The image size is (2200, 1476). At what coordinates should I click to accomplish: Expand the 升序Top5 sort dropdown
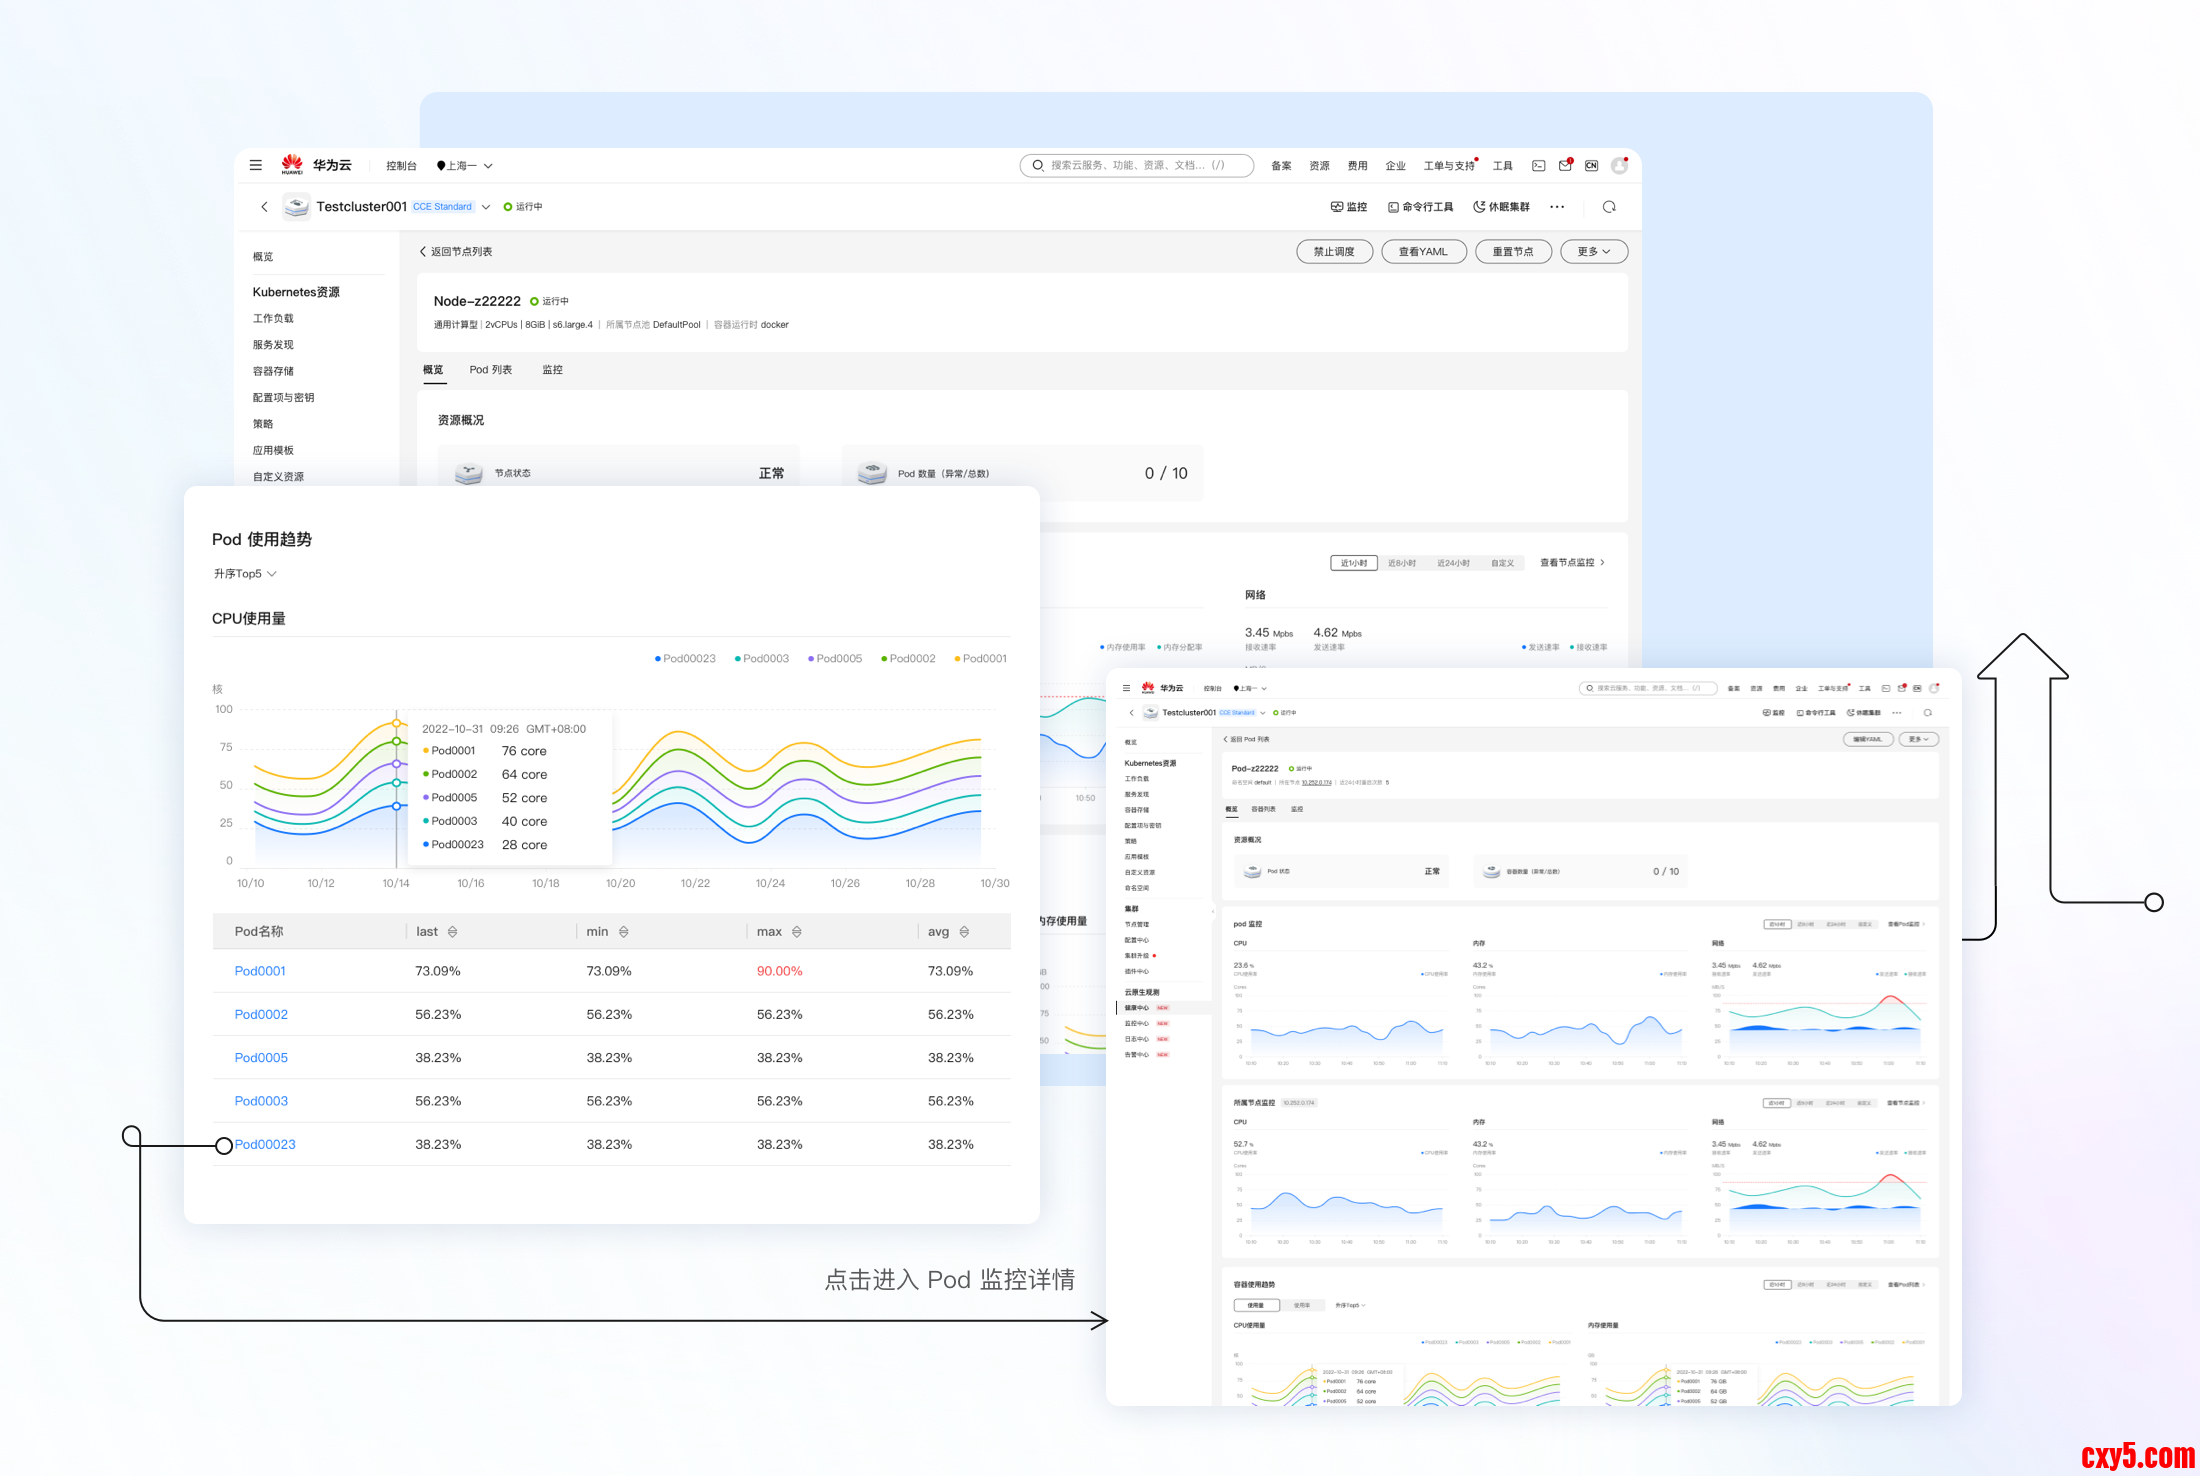(x=245, y=574)
